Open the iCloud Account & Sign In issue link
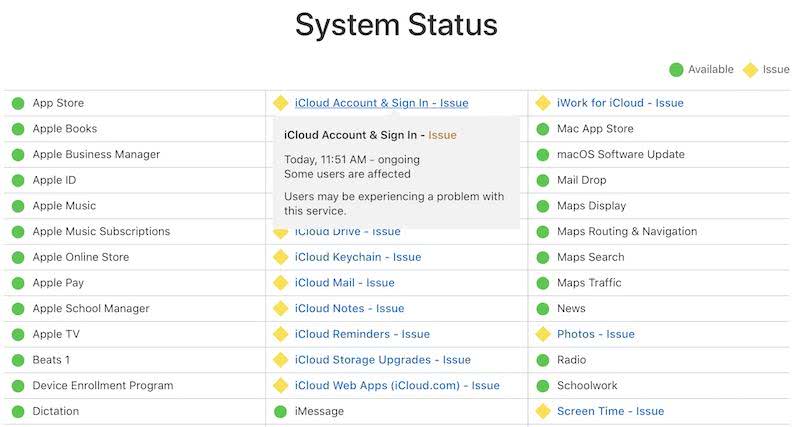This screenshot has width=800, height=427. coord(381,103)
